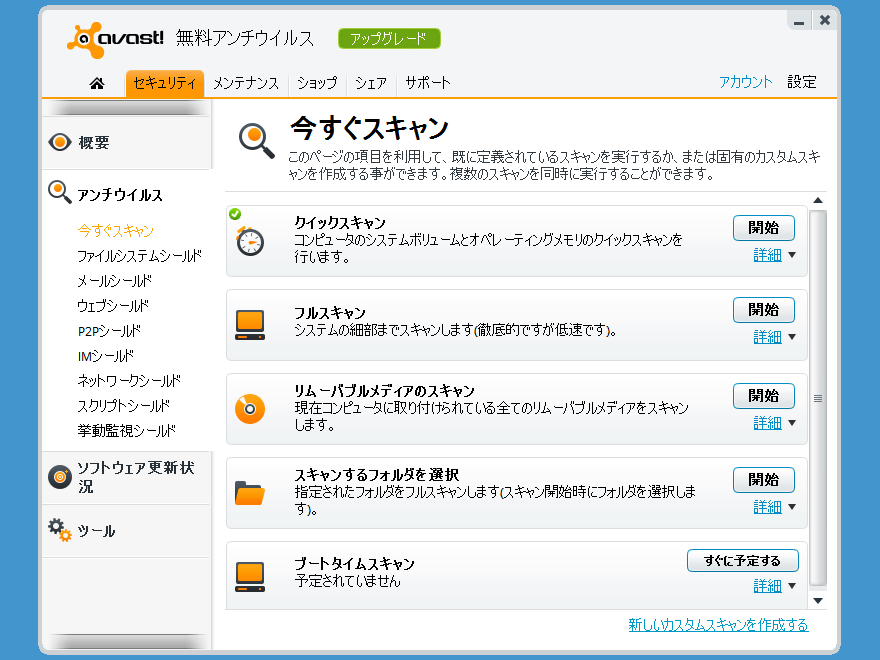Click the ソフトウェア更新状況 disc icon
Image resolution: width=880 pixels, height=660 pixels.
59,477
